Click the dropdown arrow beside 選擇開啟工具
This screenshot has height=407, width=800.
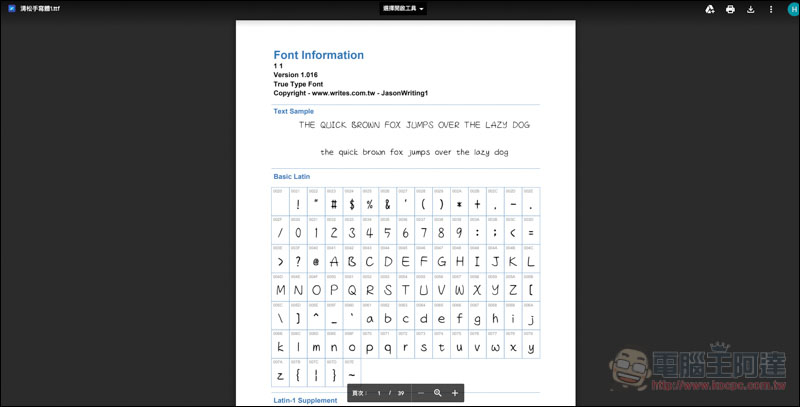point(422,9)
